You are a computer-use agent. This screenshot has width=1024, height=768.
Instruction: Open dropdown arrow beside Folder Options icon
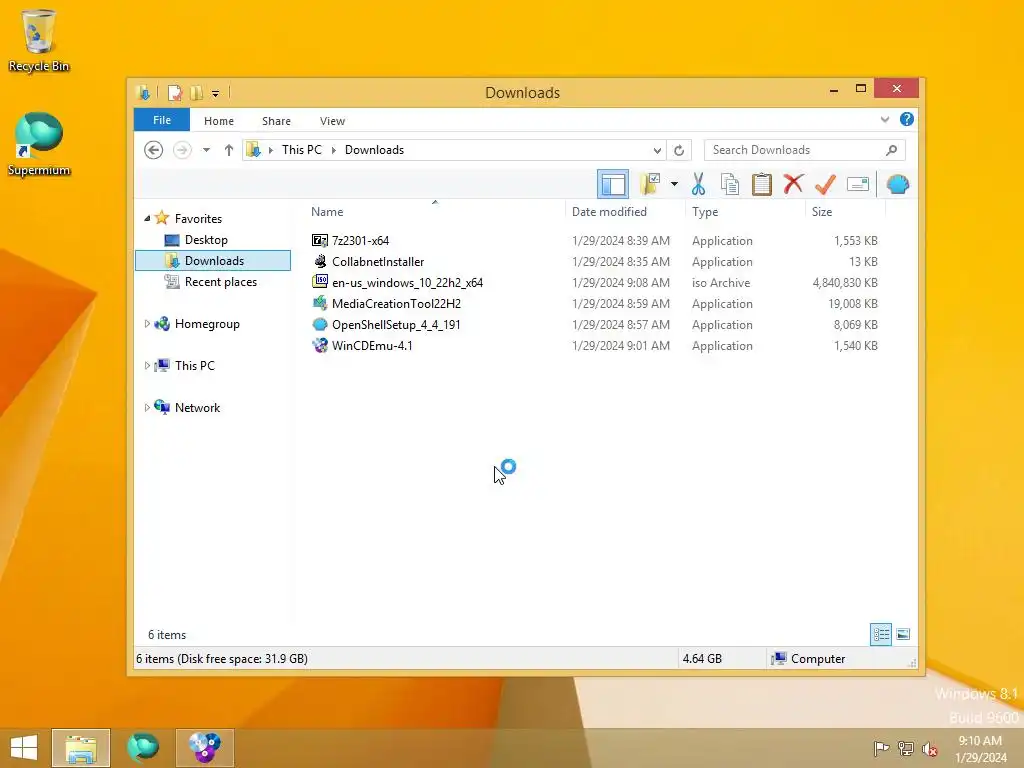point(674,184)
